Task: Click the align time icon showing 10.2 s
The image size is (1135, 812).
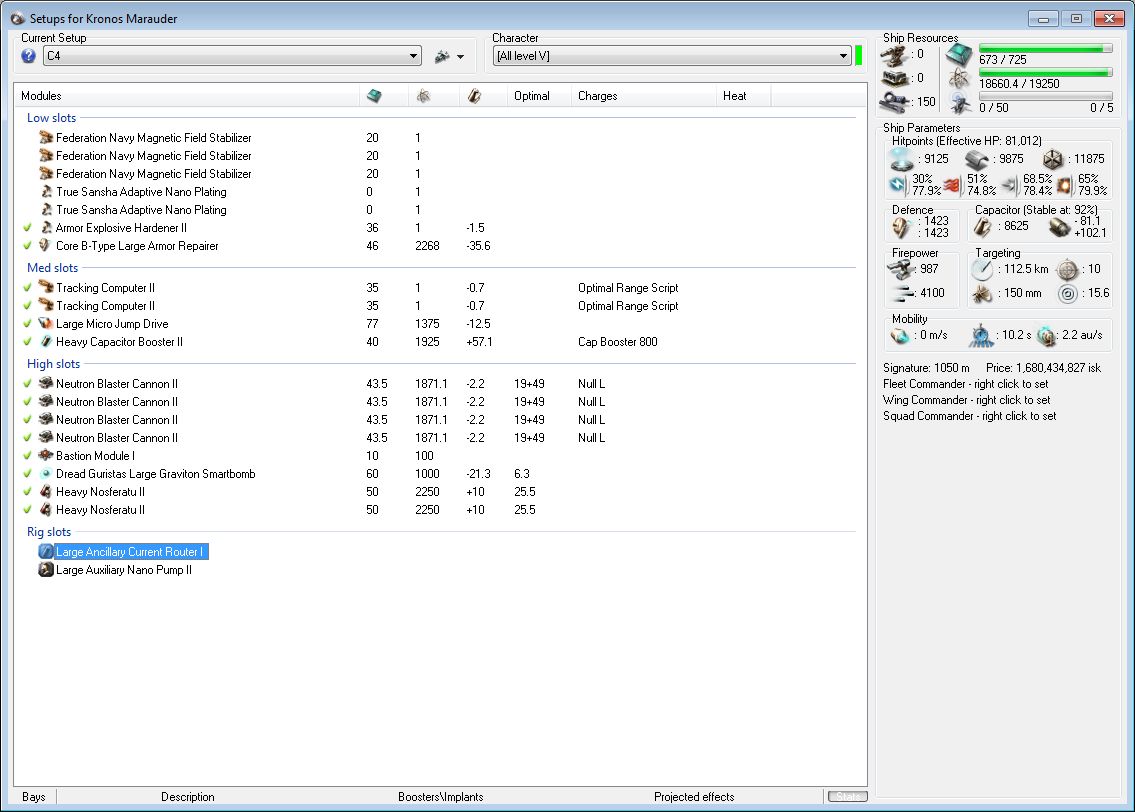Action: point(981,335)
